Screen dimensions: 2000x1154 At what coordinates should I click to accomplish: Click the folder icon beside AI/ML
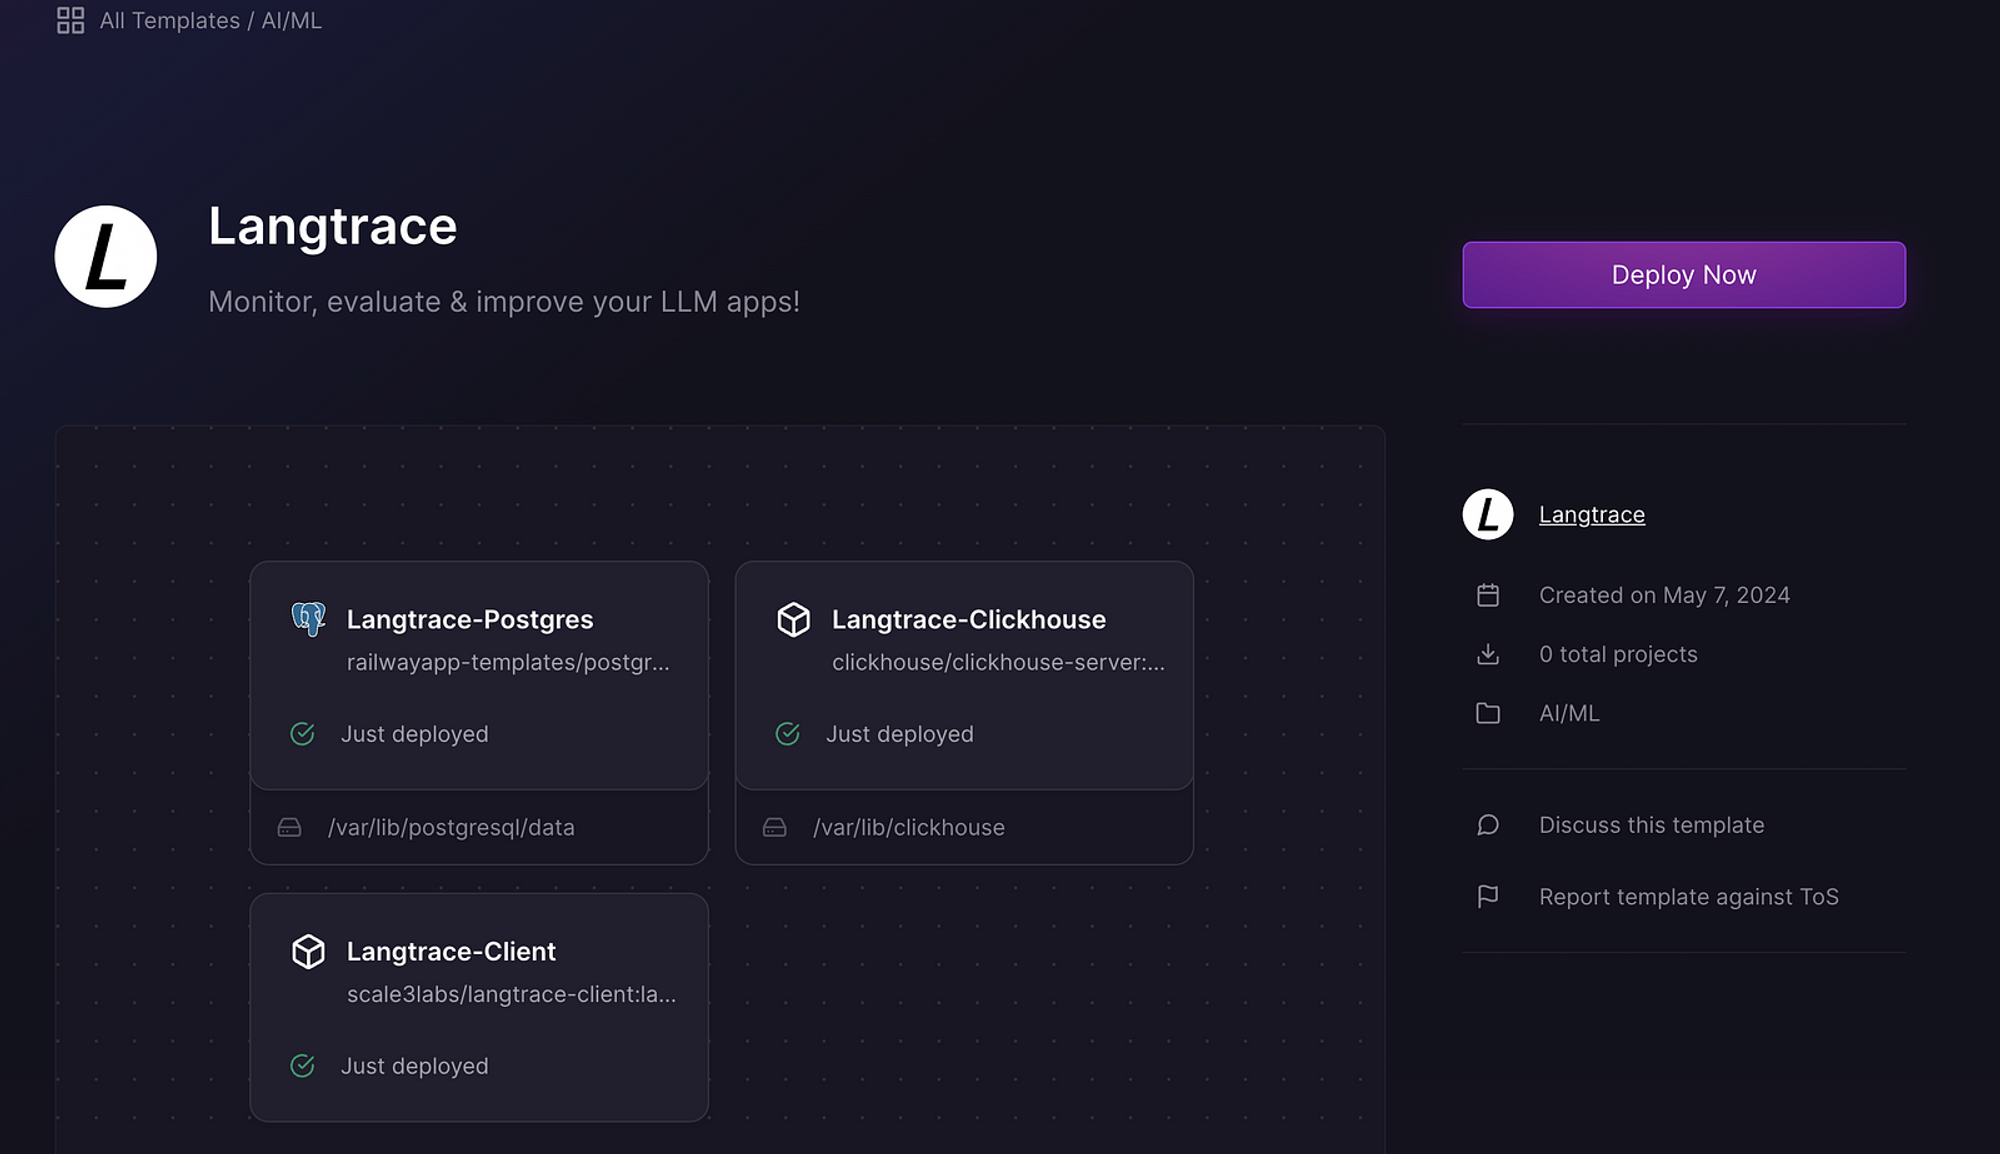point(1488,713)
